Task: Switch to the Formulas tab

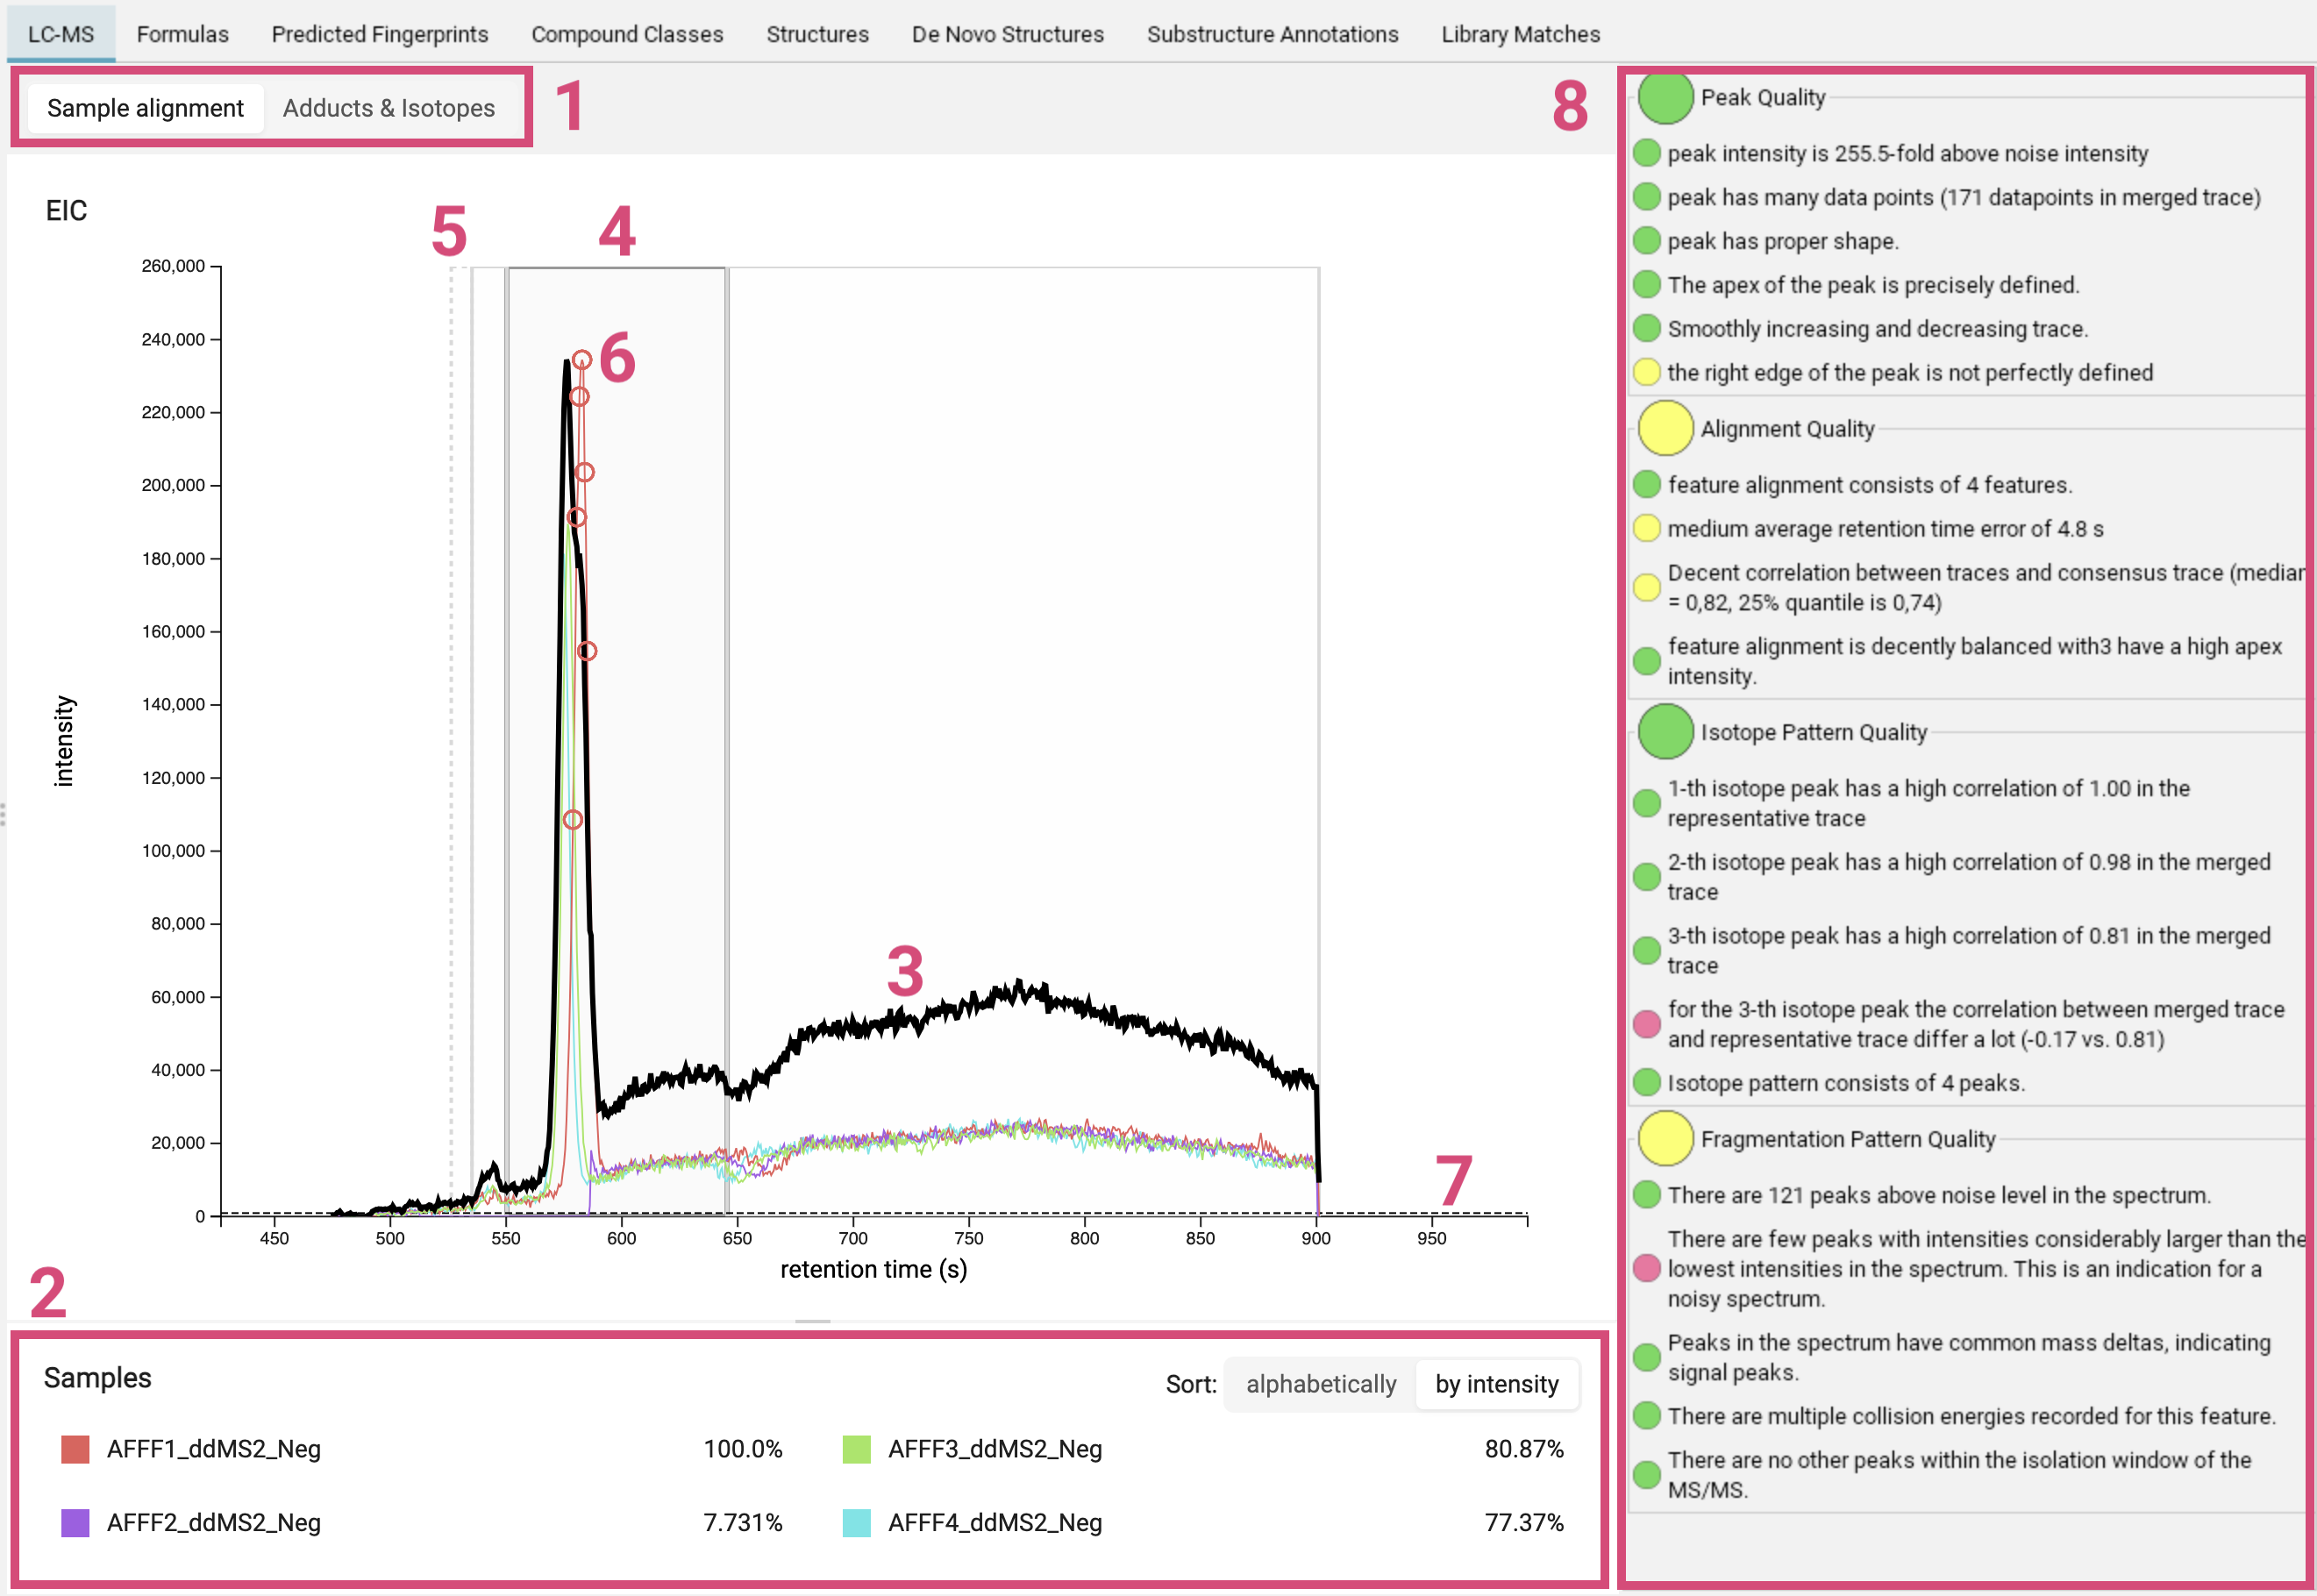Action: tap(182, 33)
